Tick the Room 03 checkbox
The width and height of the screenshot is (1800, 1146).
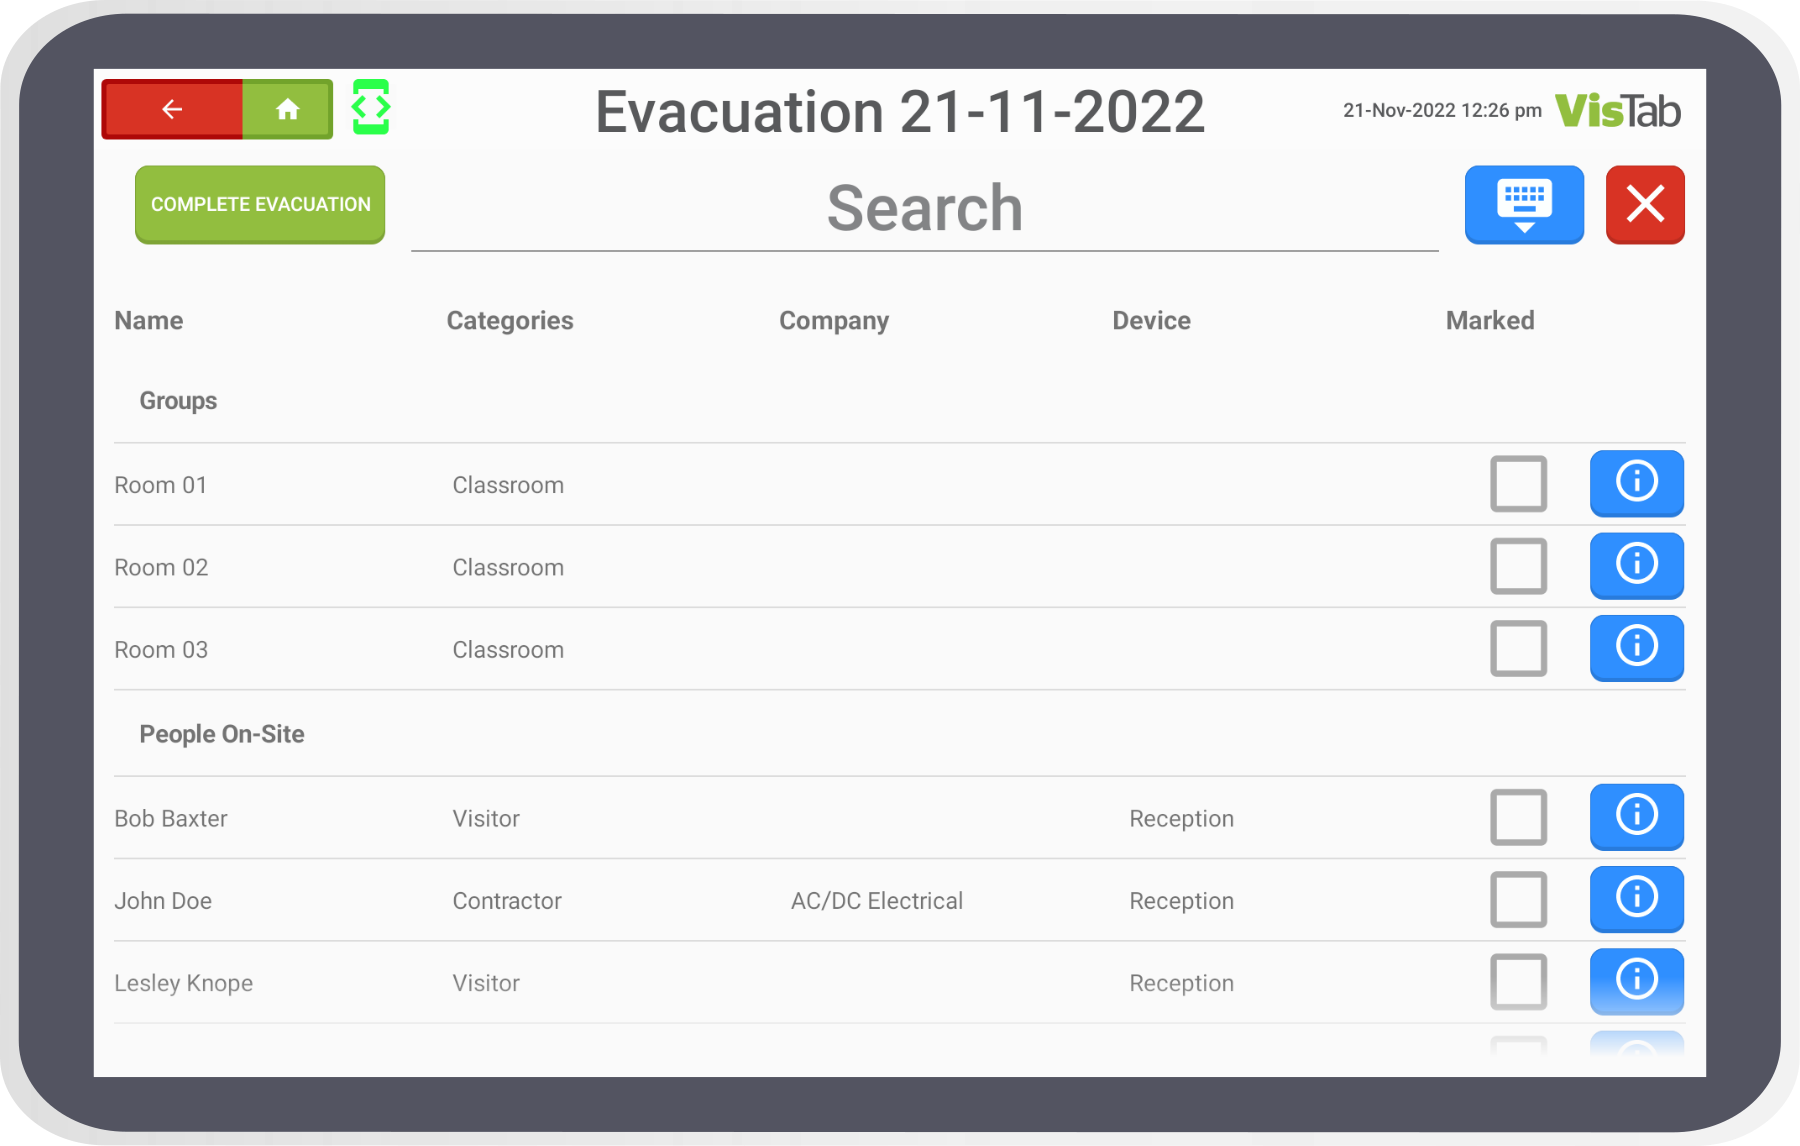click(1518, 648)
